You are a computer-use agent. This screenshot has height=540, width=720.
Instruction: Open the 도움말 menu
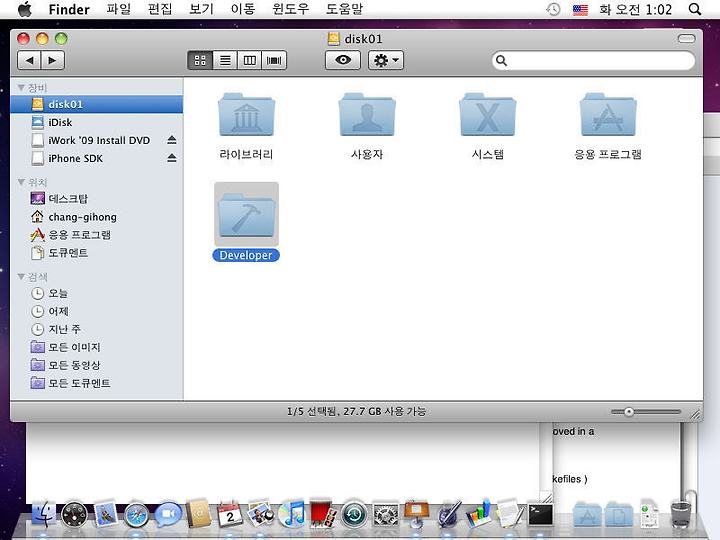[344, 9]
